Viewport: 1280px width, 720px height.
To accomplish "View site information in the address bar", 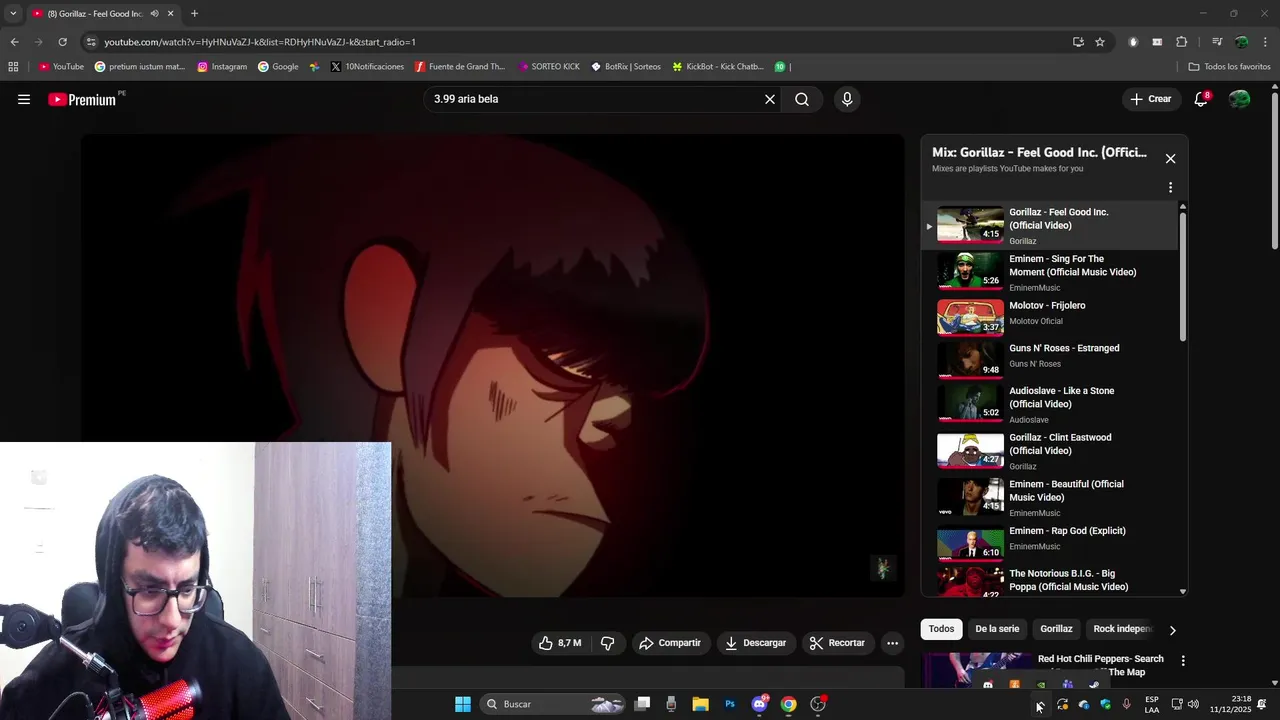I will coord(91,42).
